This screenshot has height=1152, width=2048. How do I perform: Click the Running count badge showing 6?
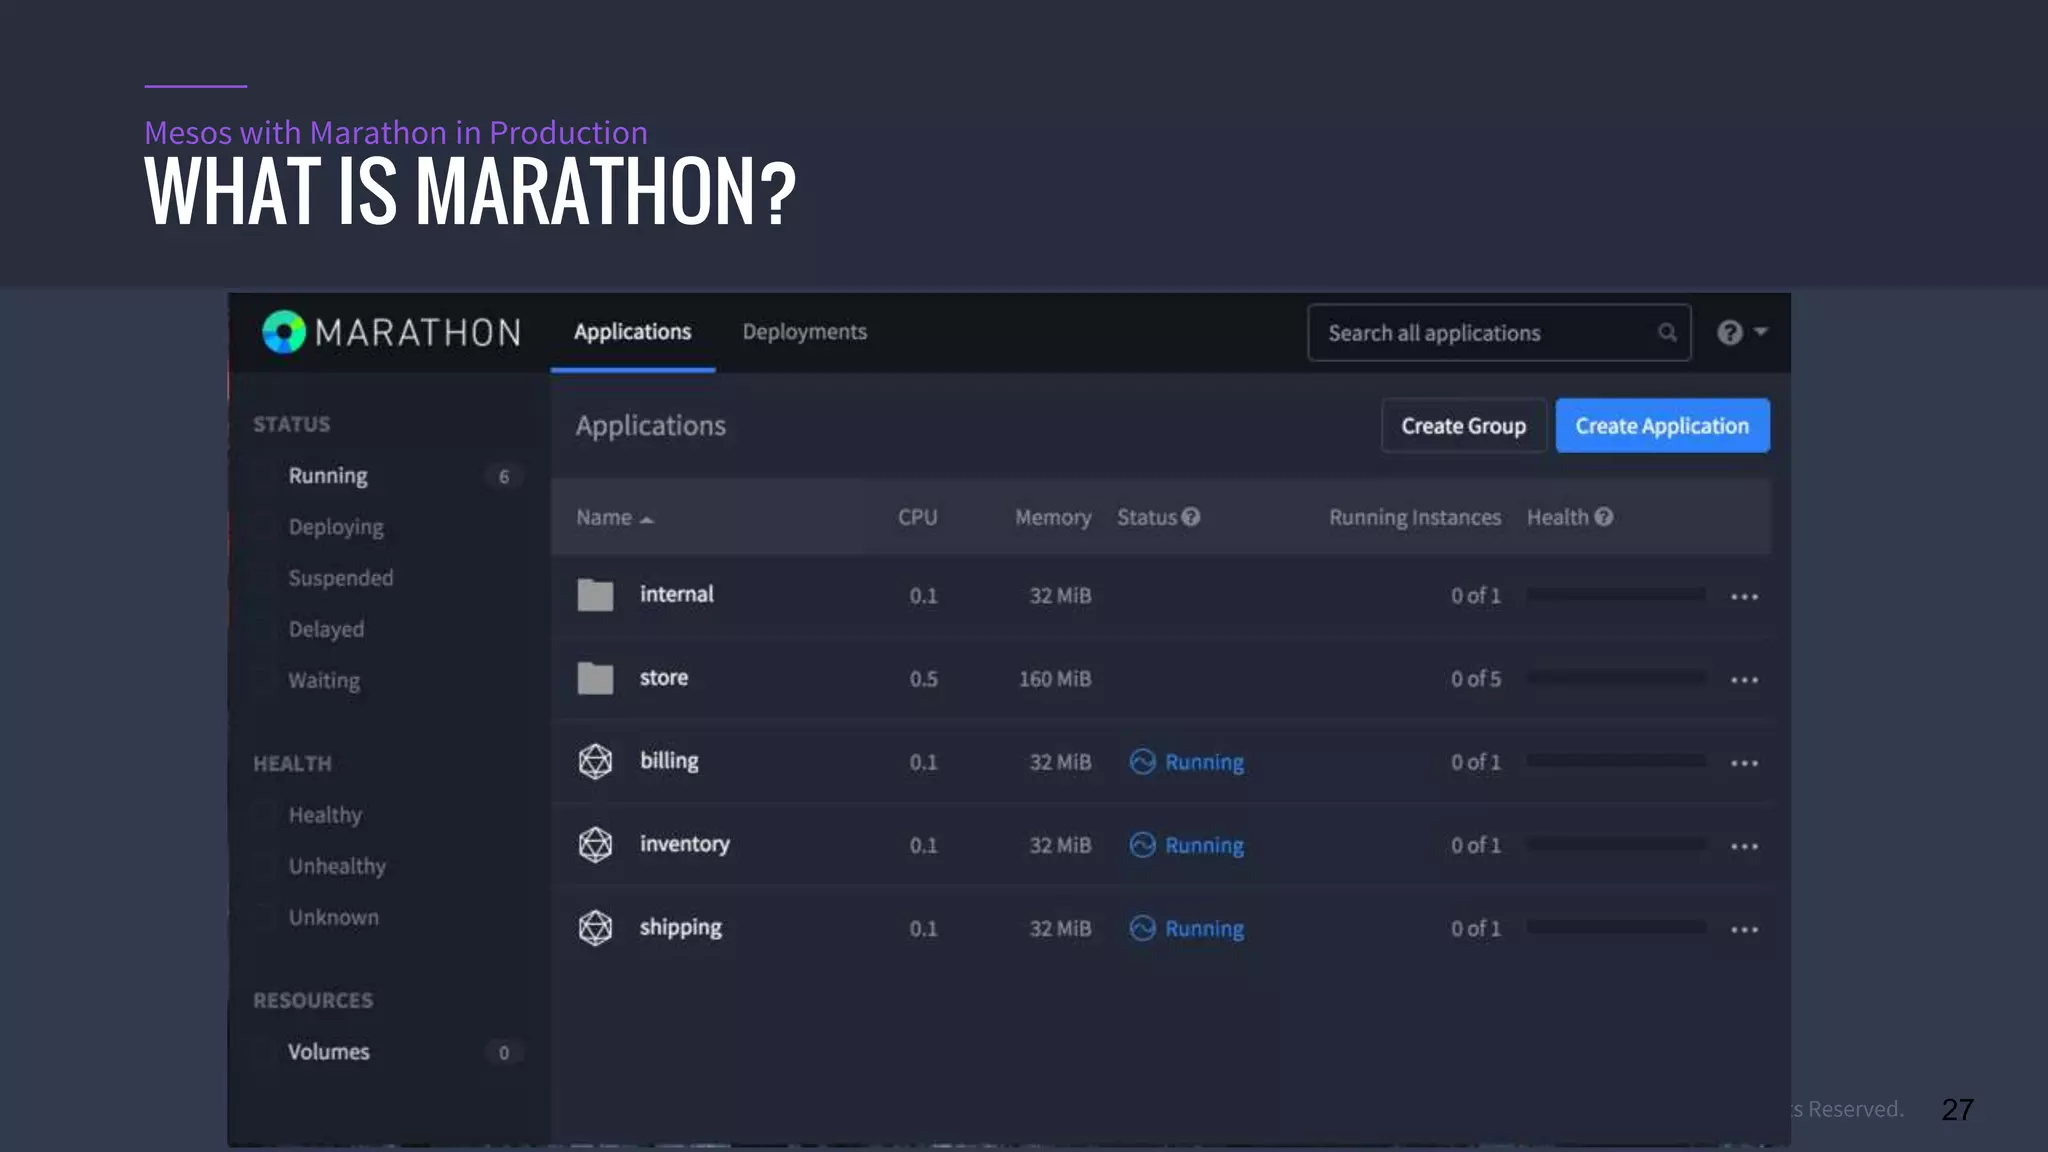tap(504, 477)
